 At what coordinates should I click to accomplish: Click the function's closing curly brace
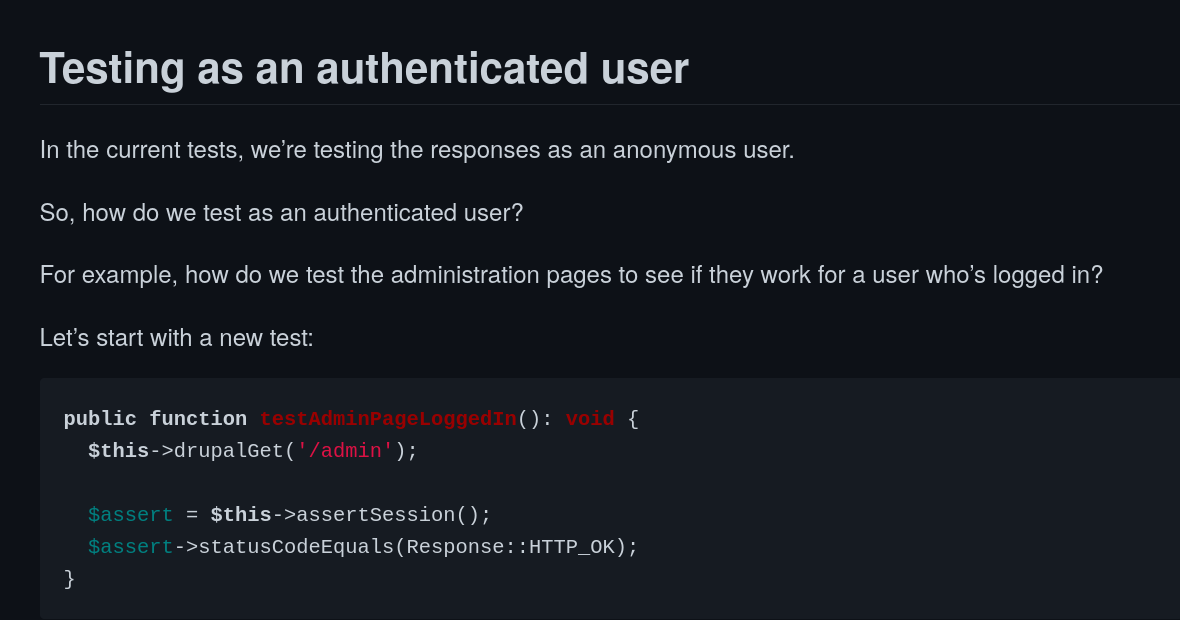[69, 579]
